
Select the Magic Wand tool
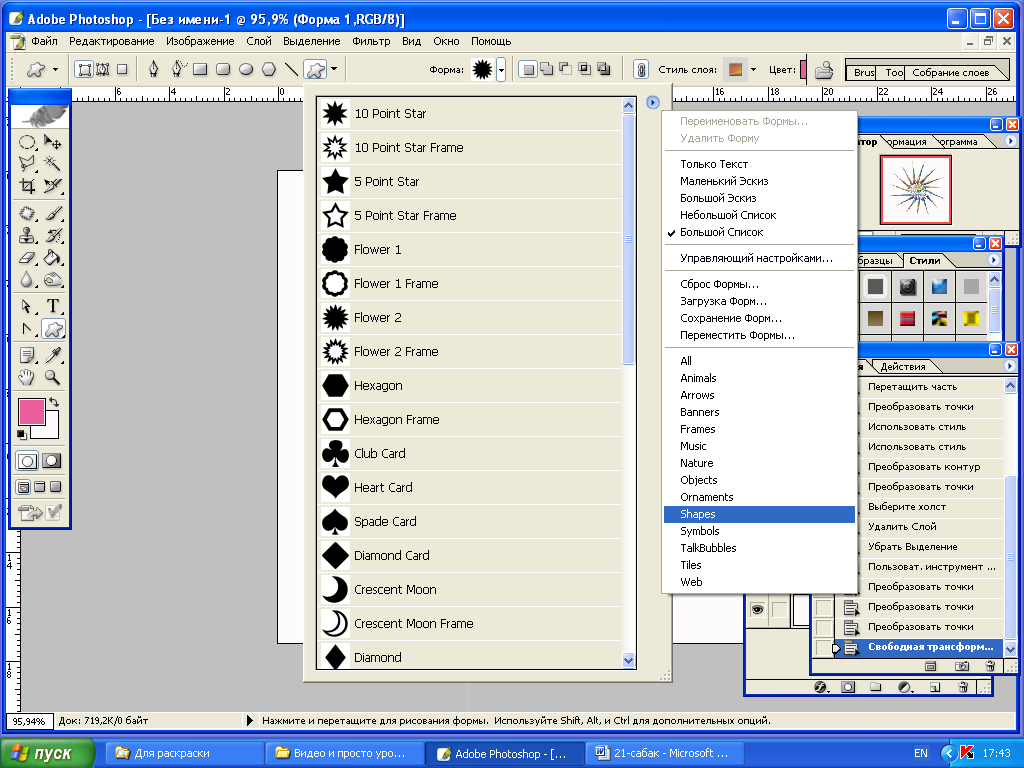coord(52,163)
